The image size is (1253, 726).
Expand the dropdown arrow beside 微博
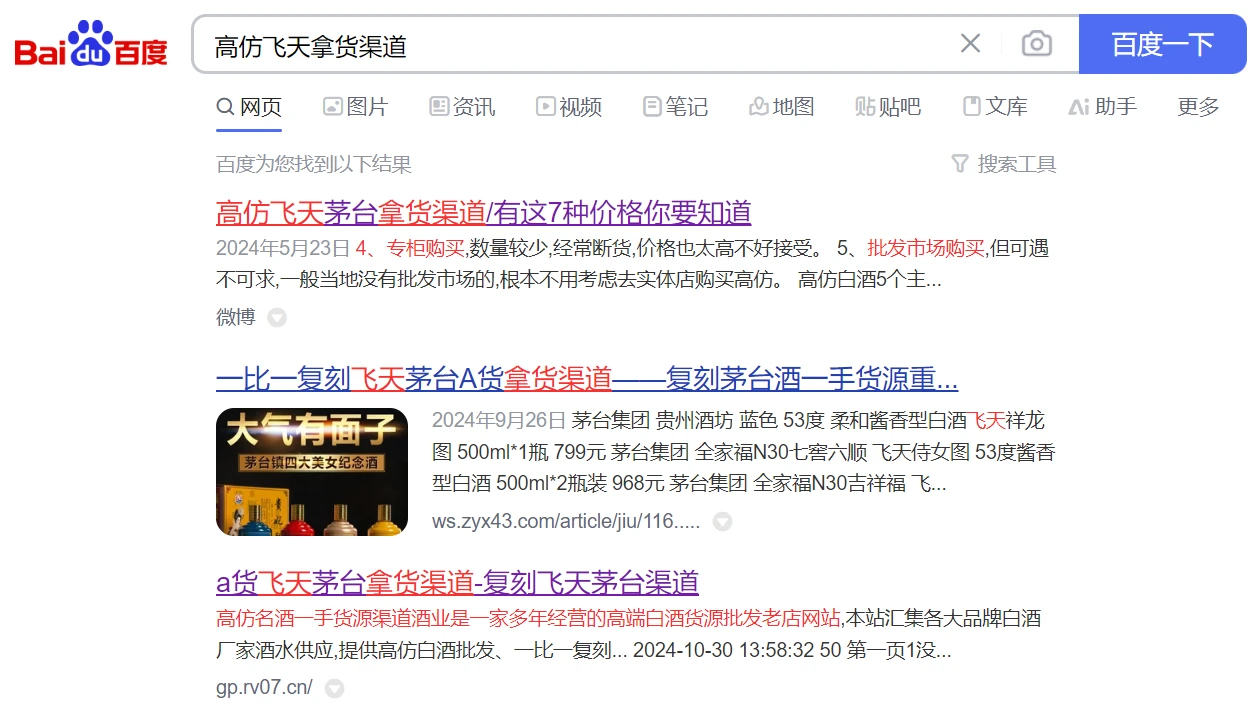[277, 318]
